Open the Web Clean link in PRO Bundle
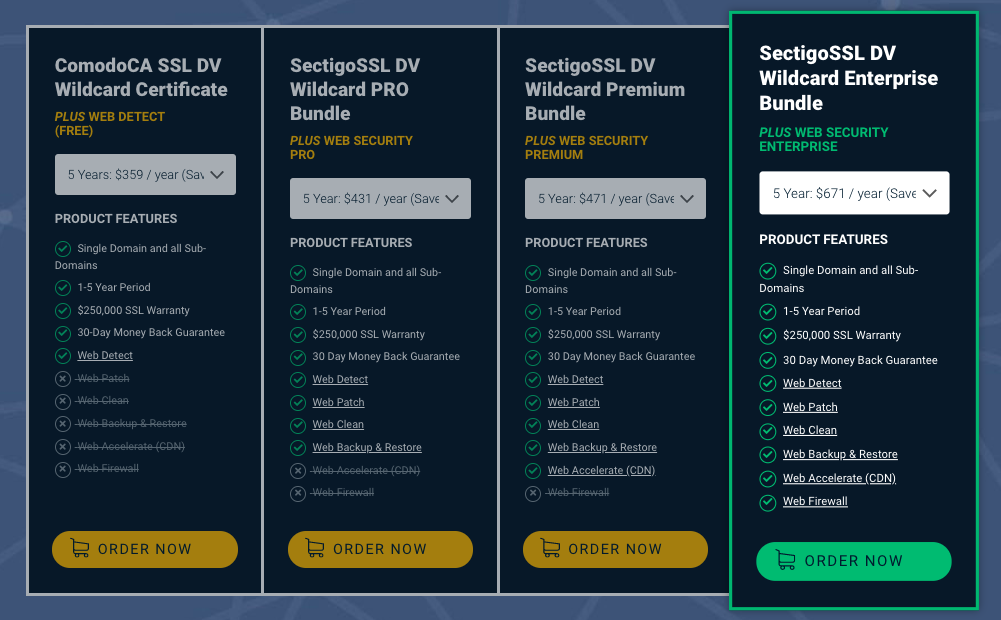1001x620 pixels. (338, 424)
